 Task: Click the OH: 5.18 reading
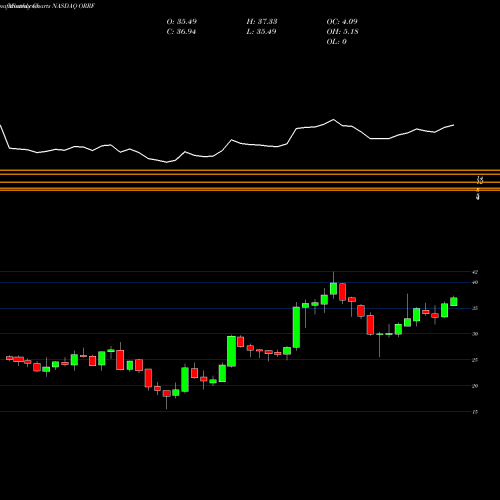tap(343, 32)
